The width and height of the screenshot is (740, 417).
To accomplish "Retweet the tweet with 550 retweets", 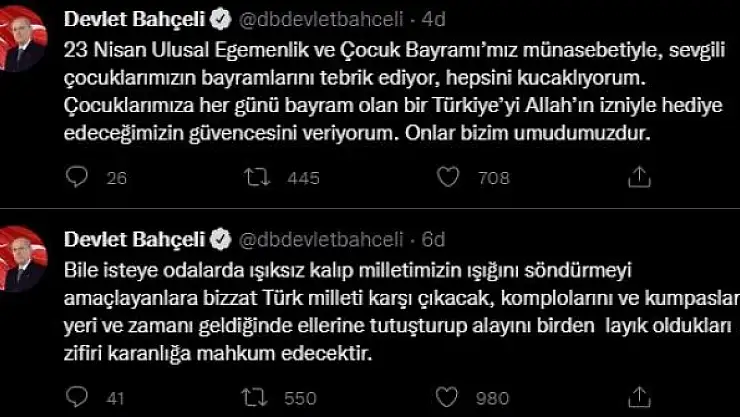I will (258, 398).
